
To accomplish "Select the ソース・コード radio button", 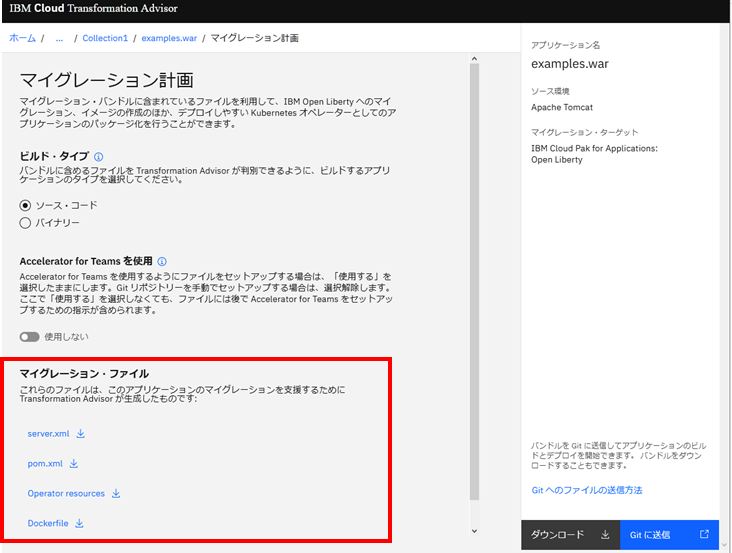I will [x=25, y=205].
